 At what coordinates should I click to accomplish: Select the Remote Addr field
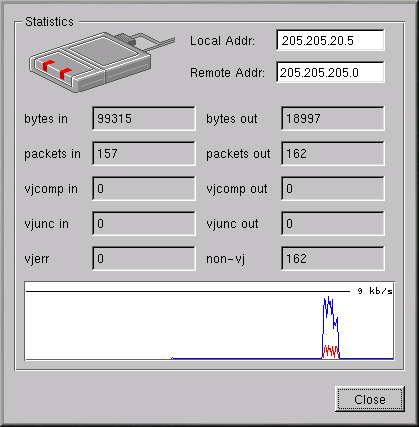point(330,72)
